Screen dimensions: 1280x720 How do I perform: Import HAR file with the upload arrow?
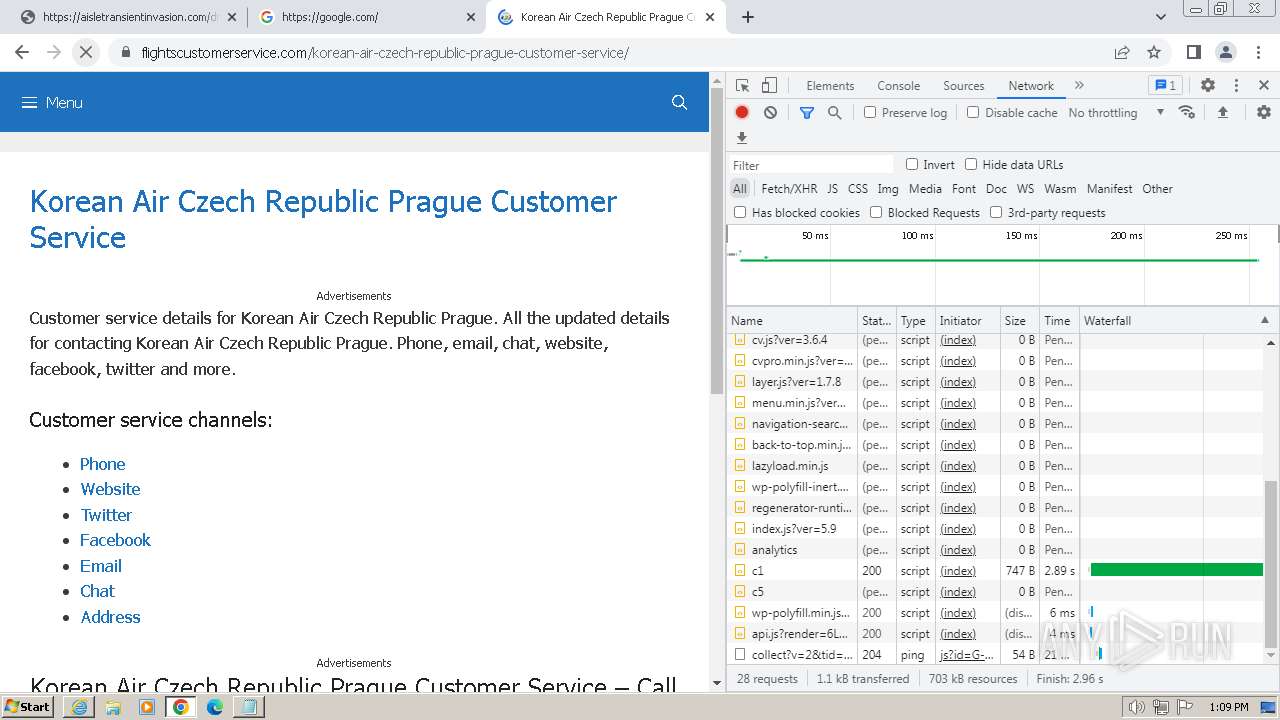tap(1222, 112)
